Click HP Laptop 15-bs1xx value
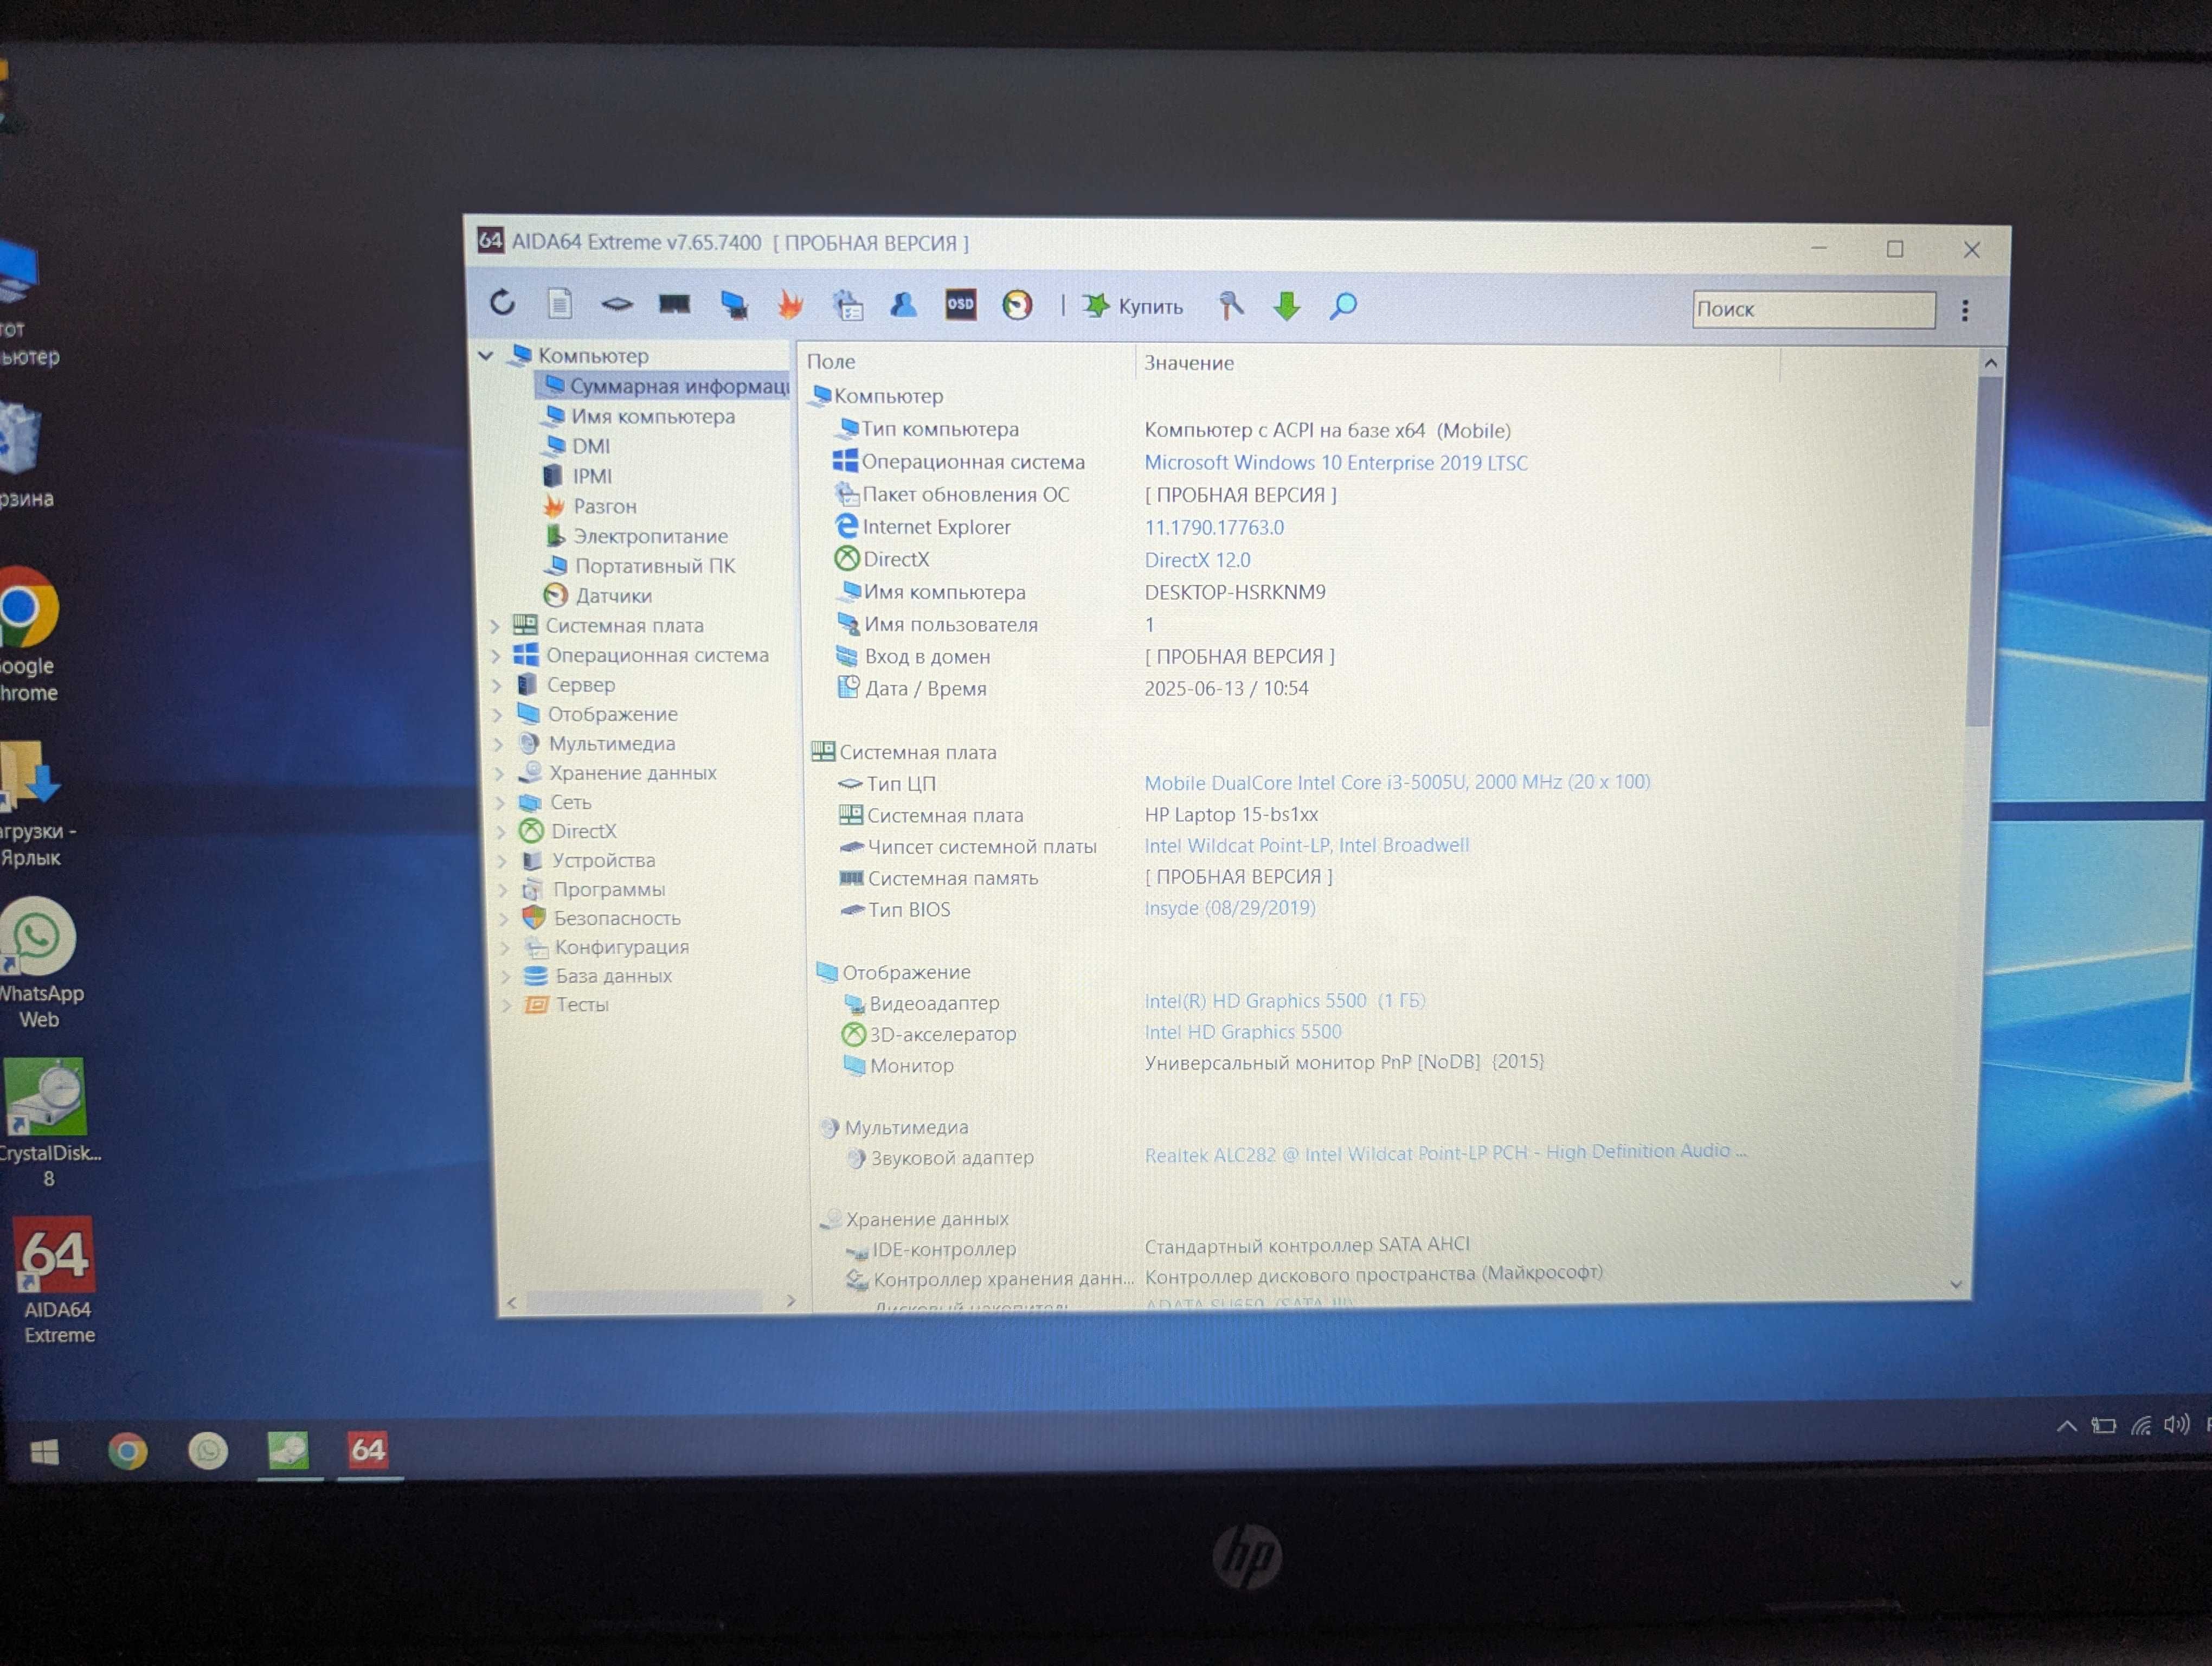Image resolution: width=2212 pixels, height=1666 pixels. pos(1231,814)
